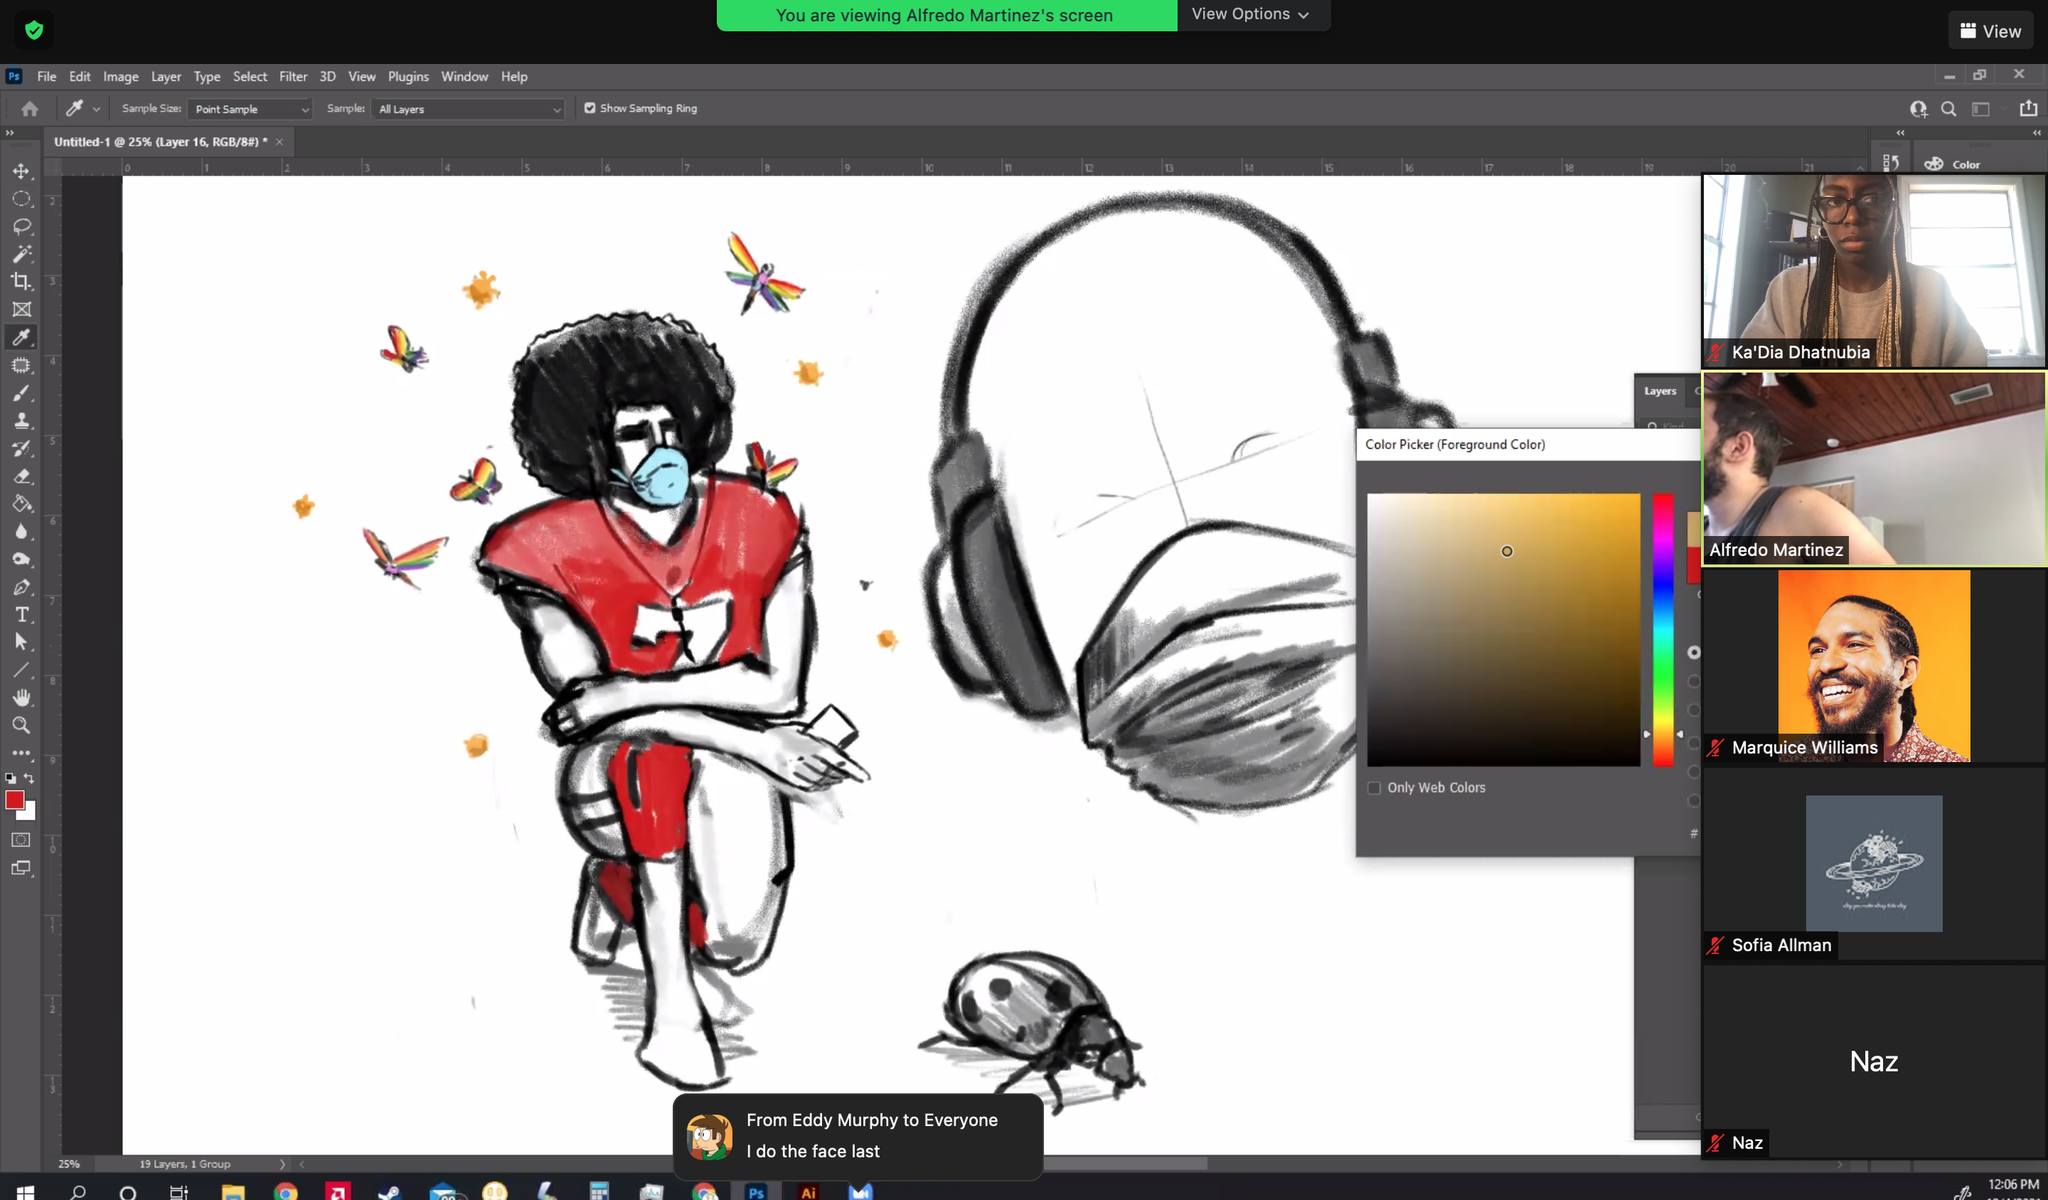Swap foreground and background colors
2048x1200 pixels.
point(29,778)
